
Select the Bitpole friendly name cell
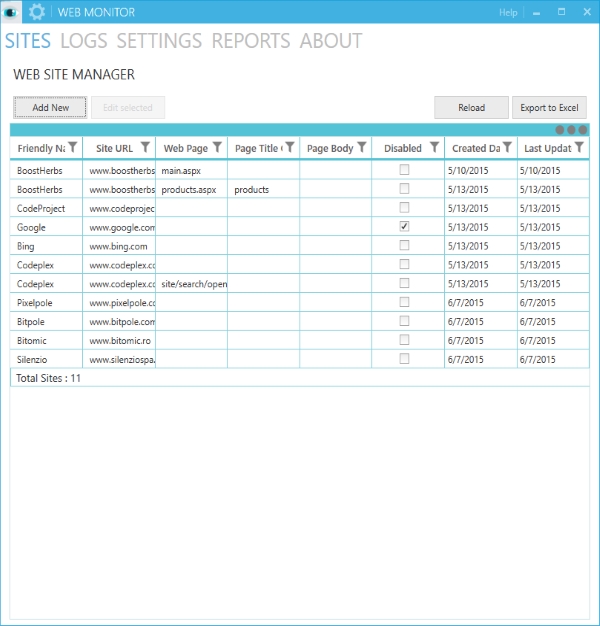coord(46,321)
